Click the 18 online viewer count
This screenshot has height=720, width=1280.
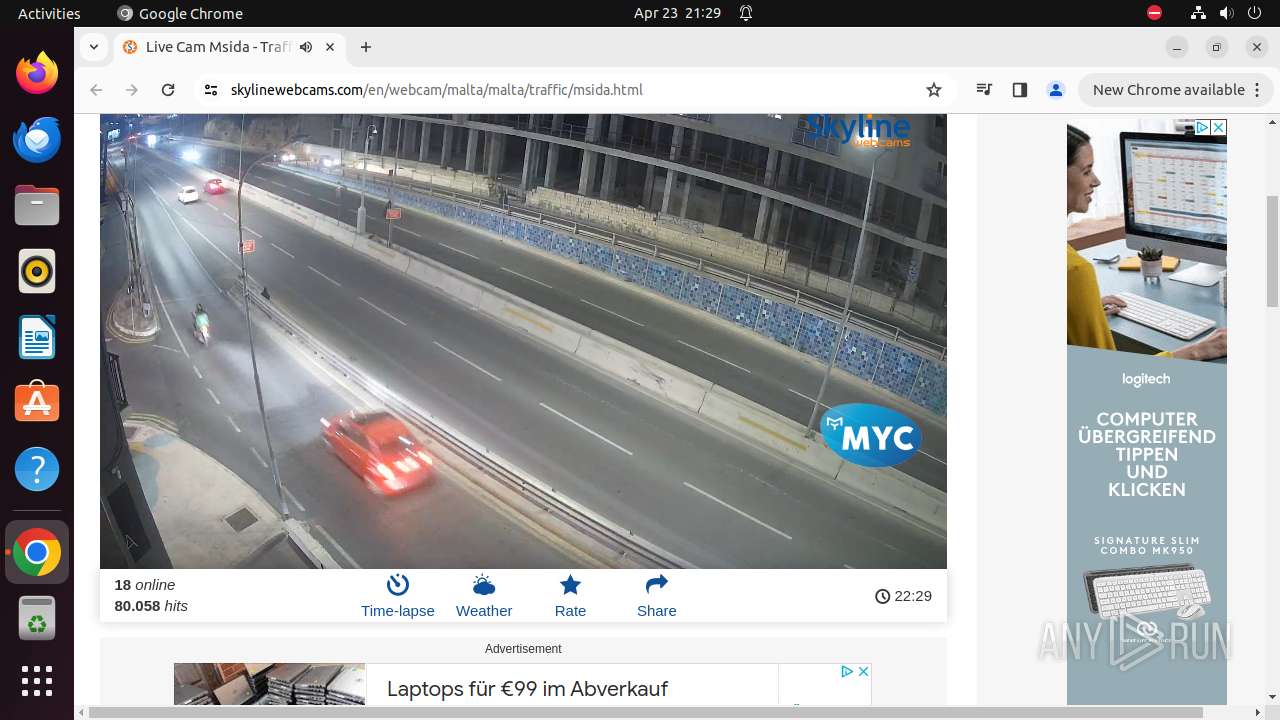tap(145, 585)
